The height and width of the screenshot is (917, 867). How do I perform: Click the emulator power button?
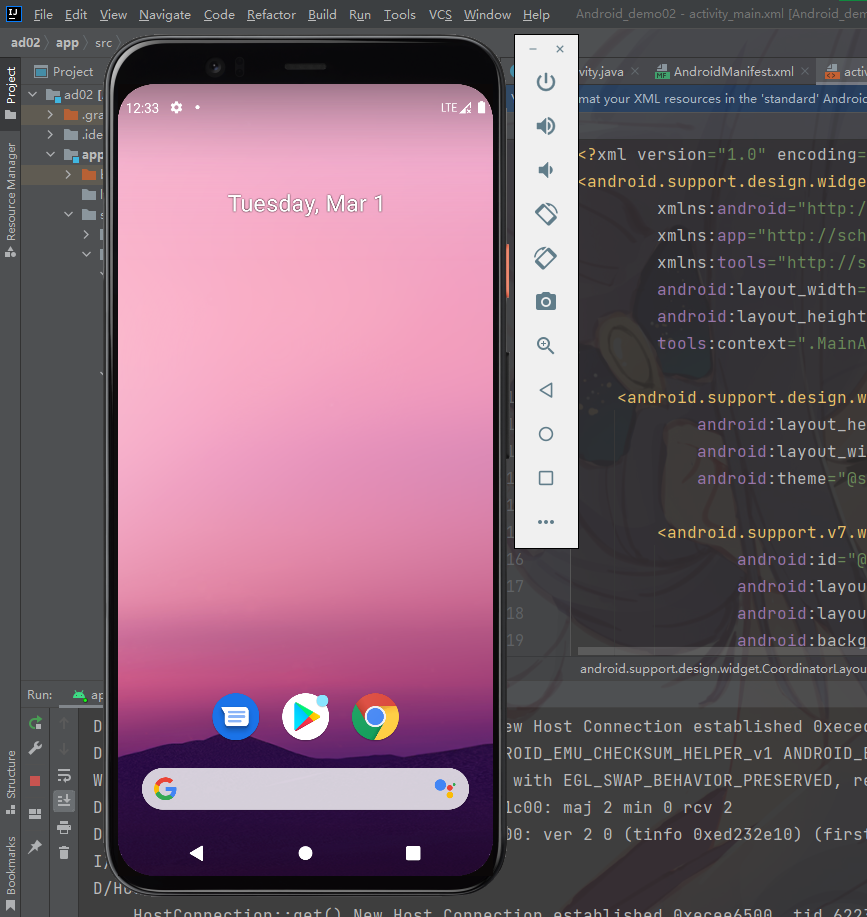pos(545,82)
